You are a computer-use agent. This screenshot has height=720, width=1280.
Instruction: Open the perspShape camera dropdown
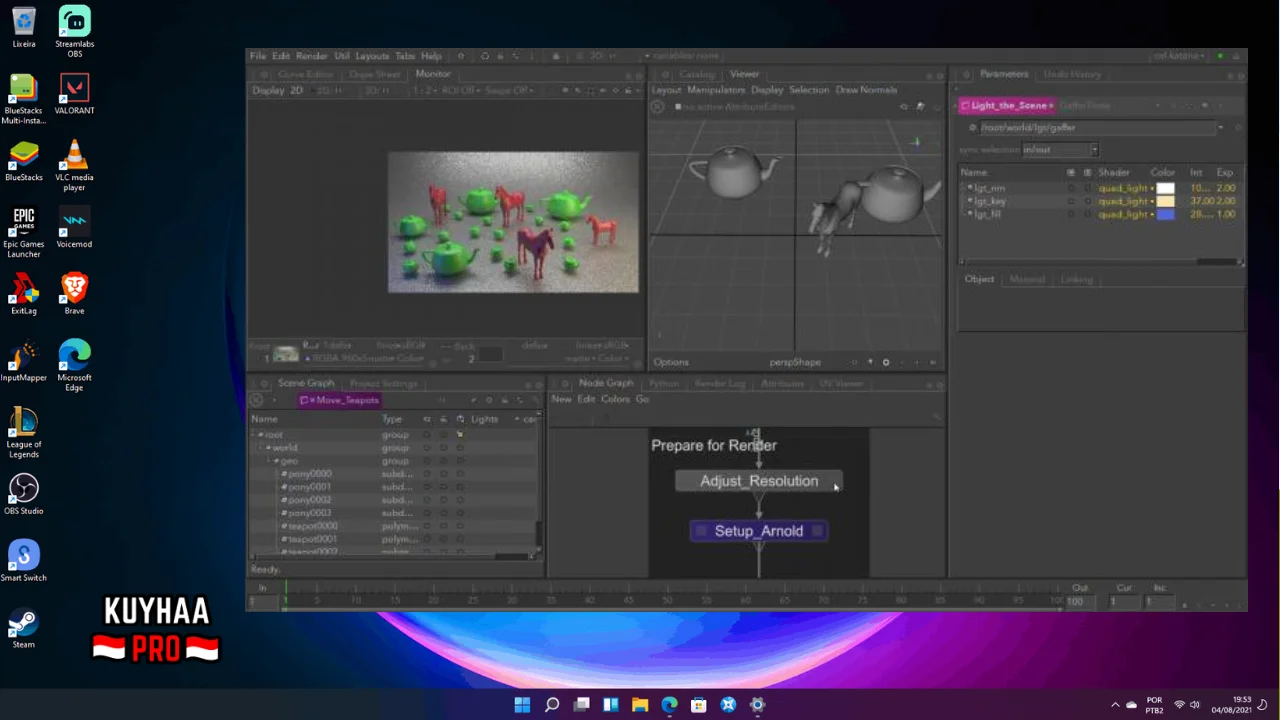pos(795,362)
